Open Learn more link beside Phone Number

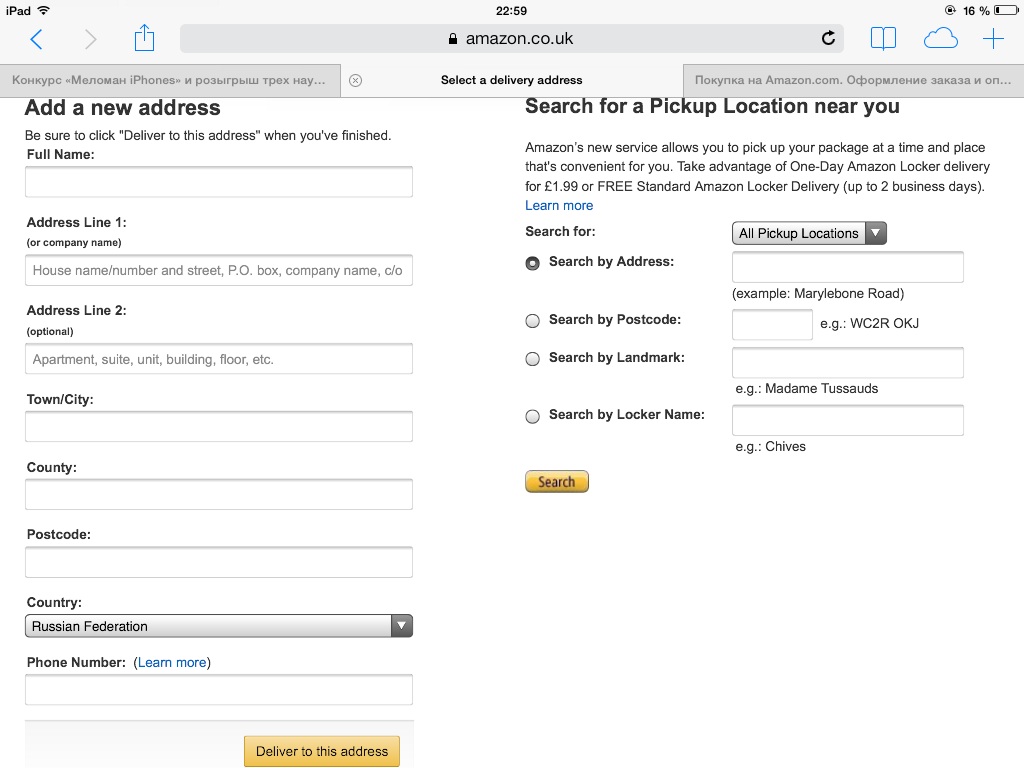[172, 663]
